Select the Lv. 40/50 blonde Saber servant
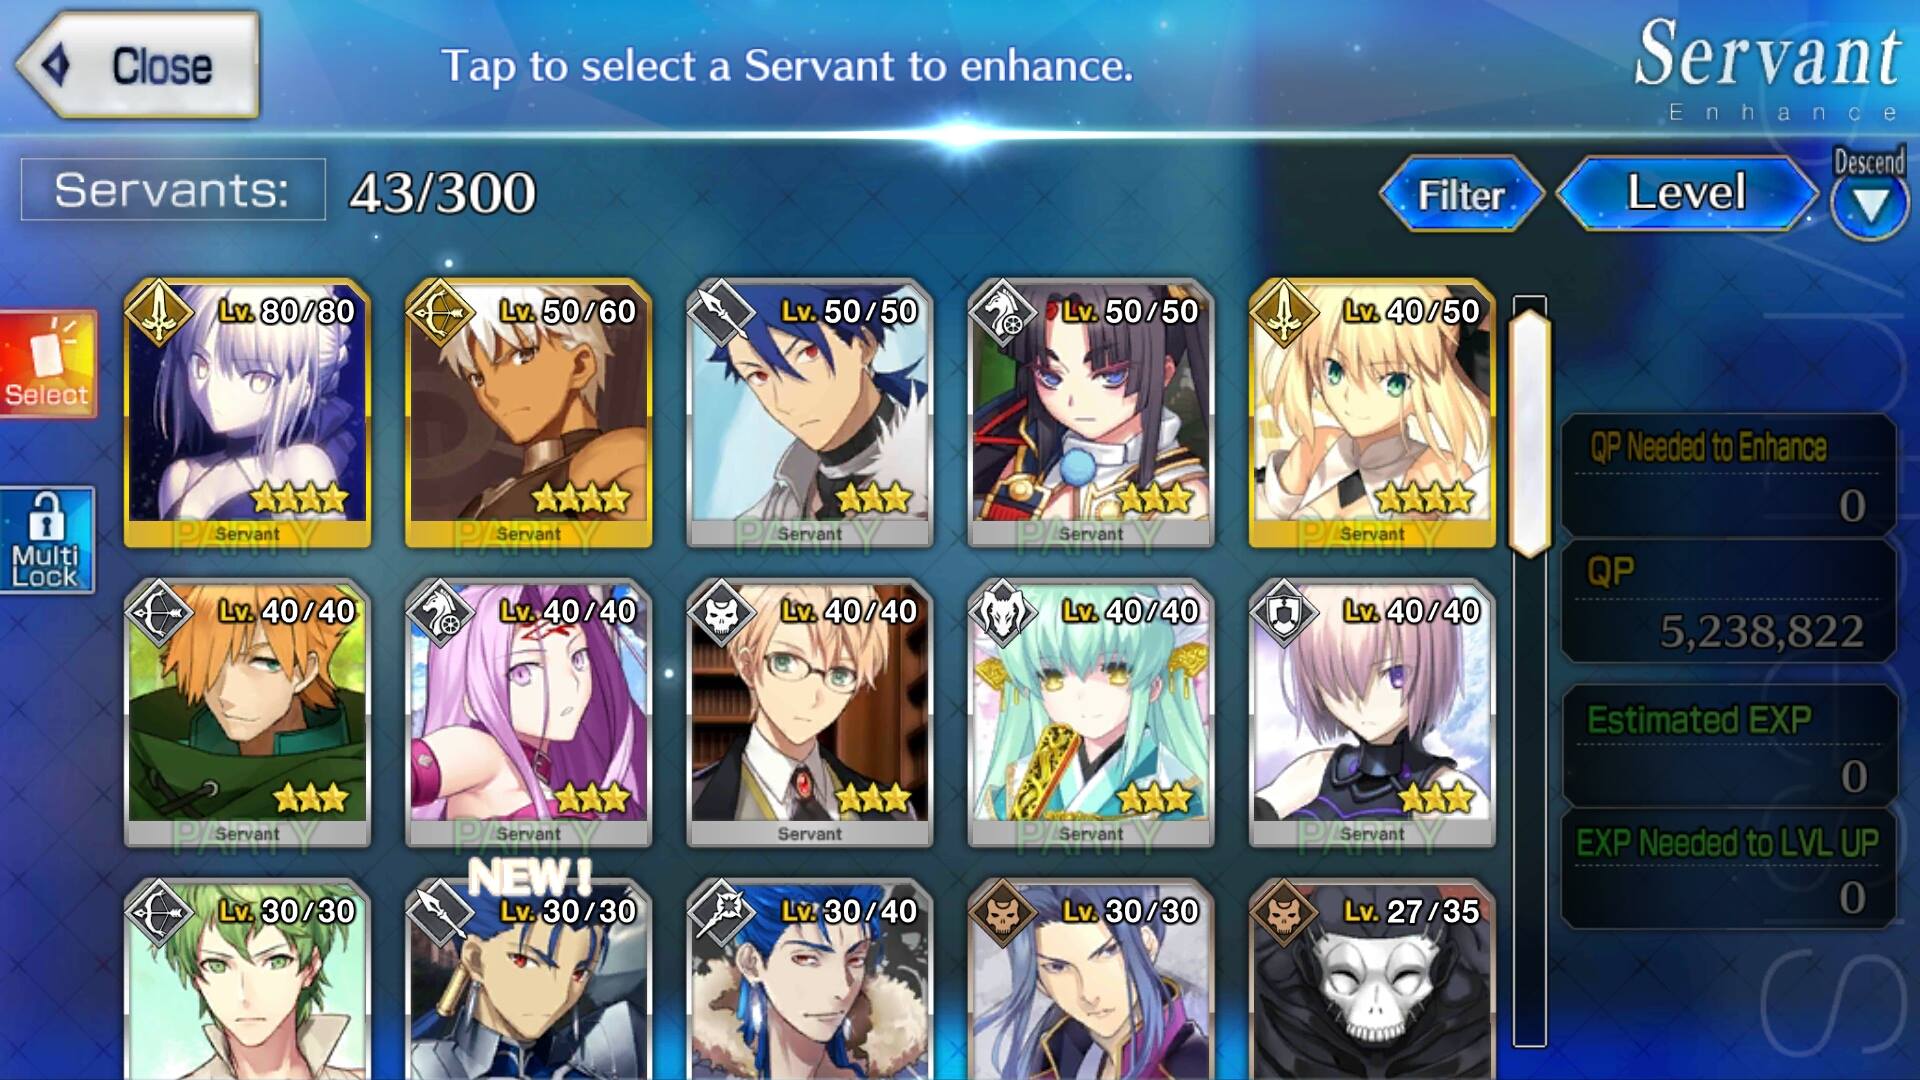The width and height of the screenshot is (1920, 1080). click(1372, 413)
